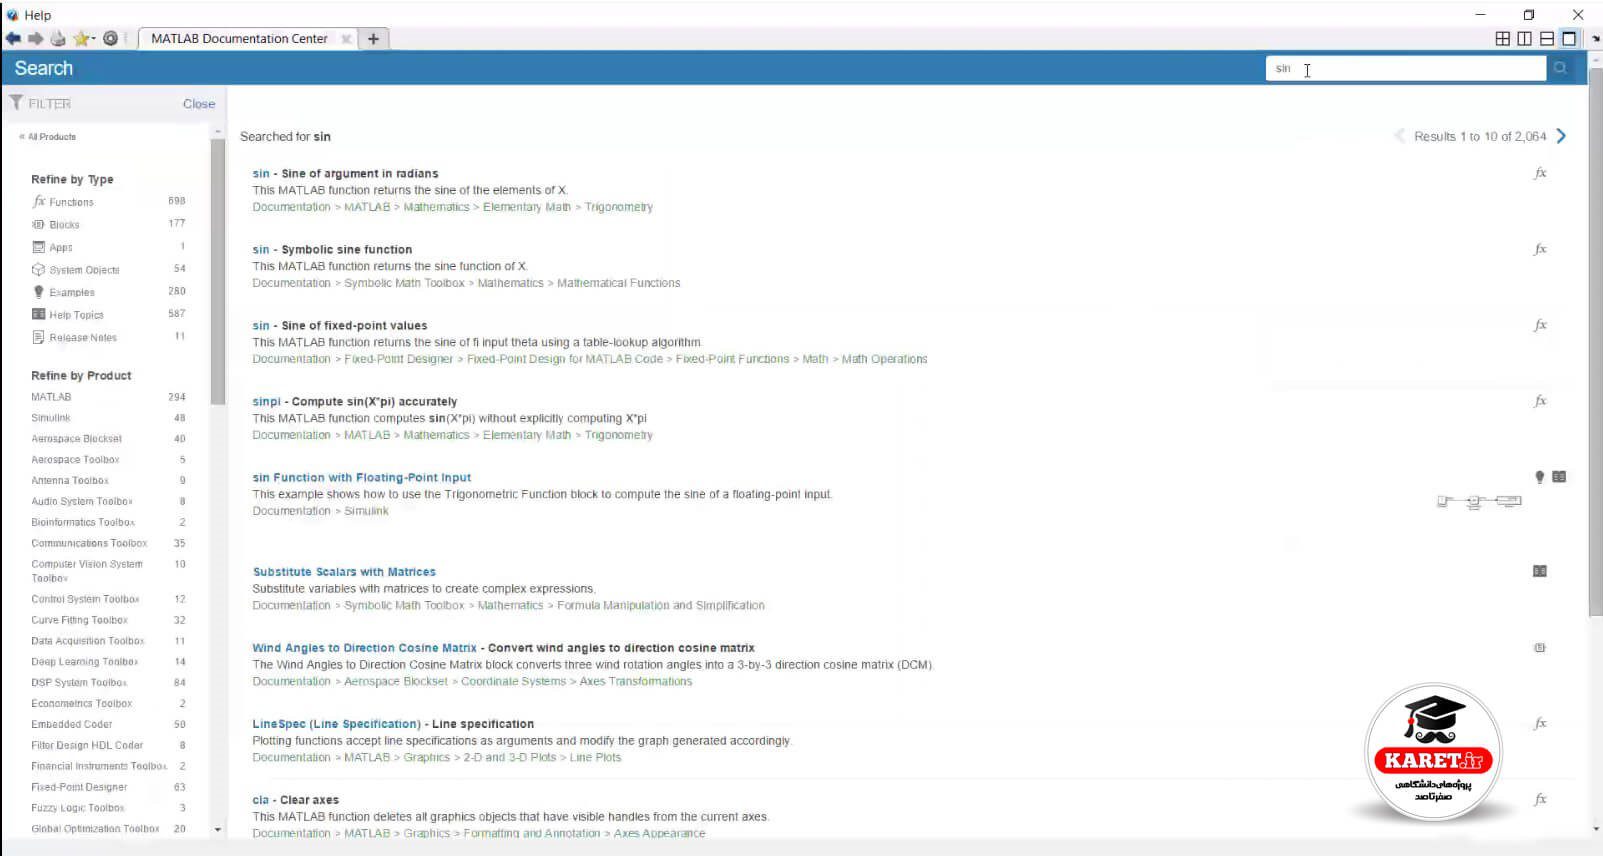This screenshot has width=1603, height=856.
Task: Open sin Function with Floating-Point Input example
Action: 362,478
